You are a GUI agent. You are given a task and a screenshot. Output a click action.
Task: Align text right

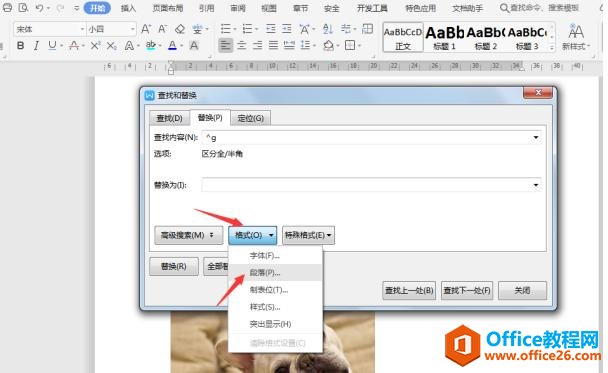point(257,46)
